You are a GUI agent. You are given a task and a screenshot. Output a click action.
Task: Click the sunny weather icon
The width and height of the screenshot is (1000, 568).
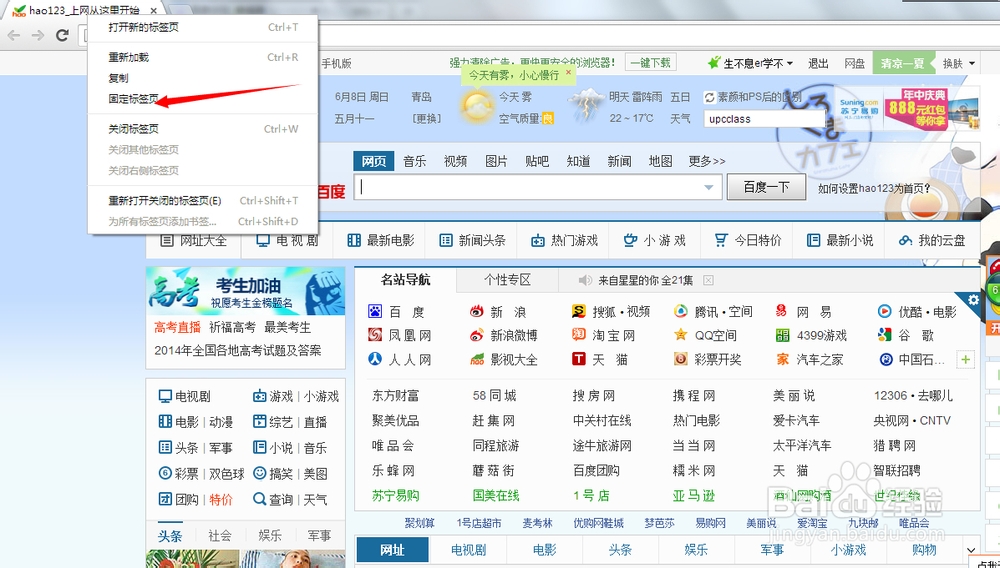point(476,106)
